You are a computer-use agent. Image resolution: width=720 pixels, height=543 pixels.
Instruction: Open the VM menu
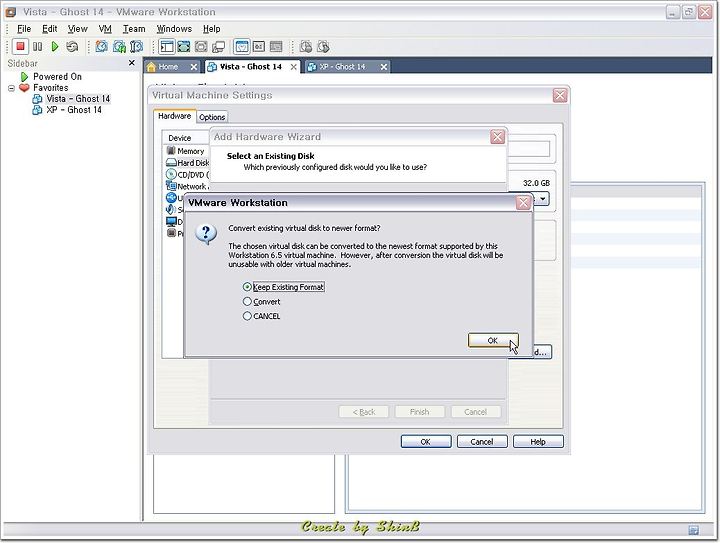pos(105,29)
